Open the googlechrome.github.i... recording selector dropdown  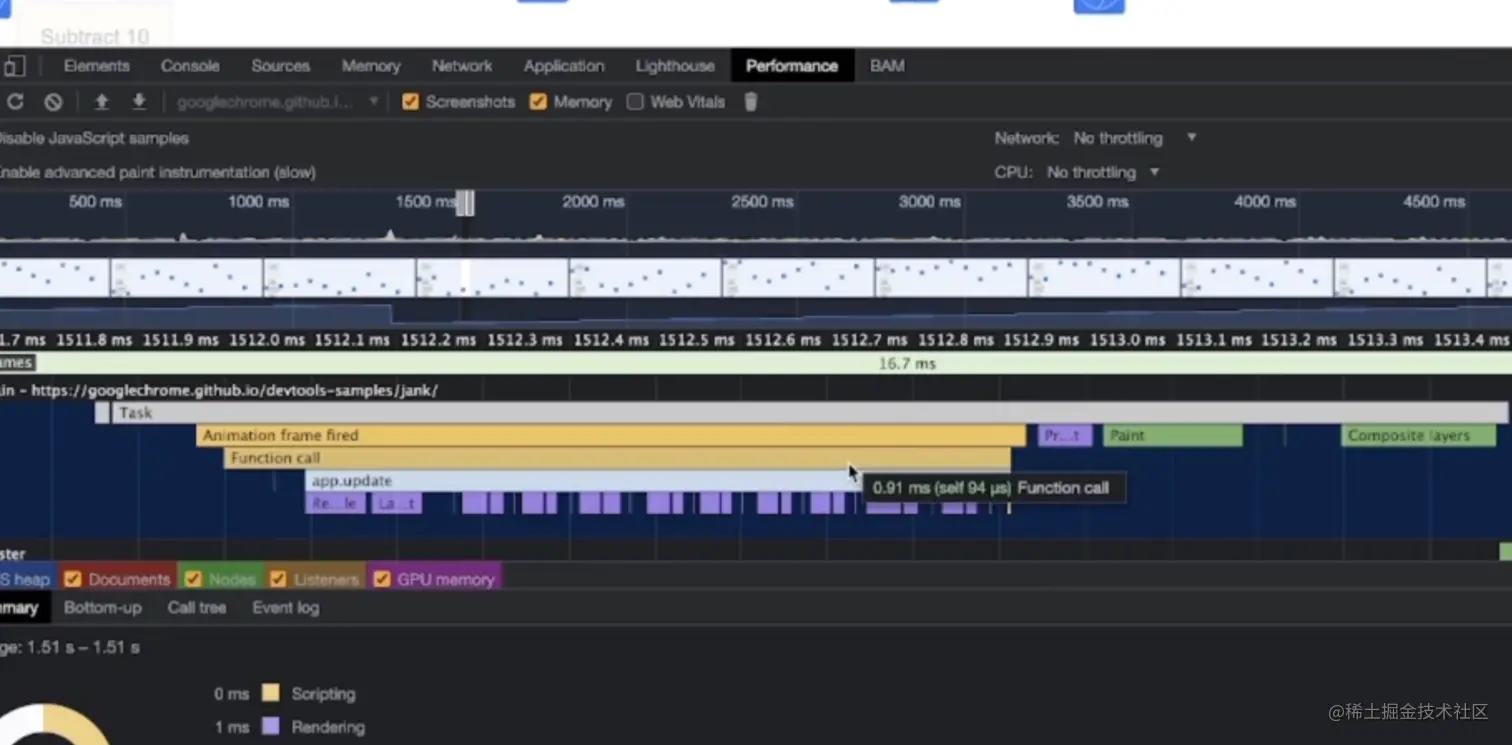tap(278, 102)
